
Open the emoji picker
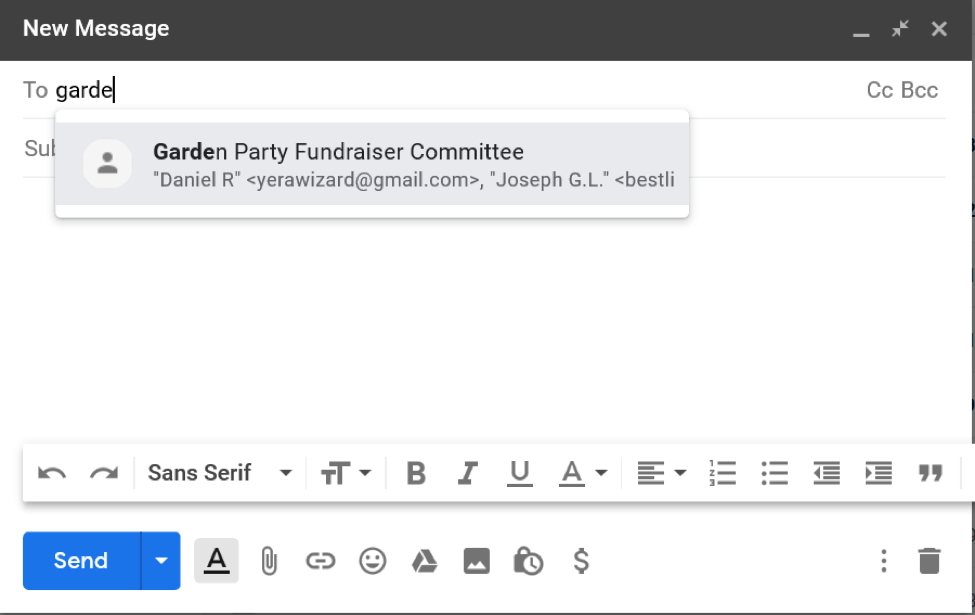(372, 561)
